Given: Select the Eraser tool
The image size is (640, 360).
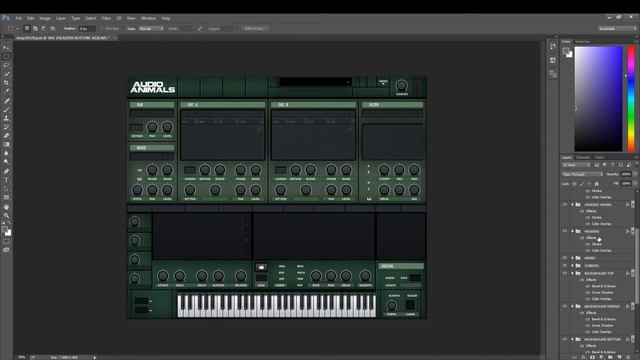Looking at the screenshot, I should (6, 136).
